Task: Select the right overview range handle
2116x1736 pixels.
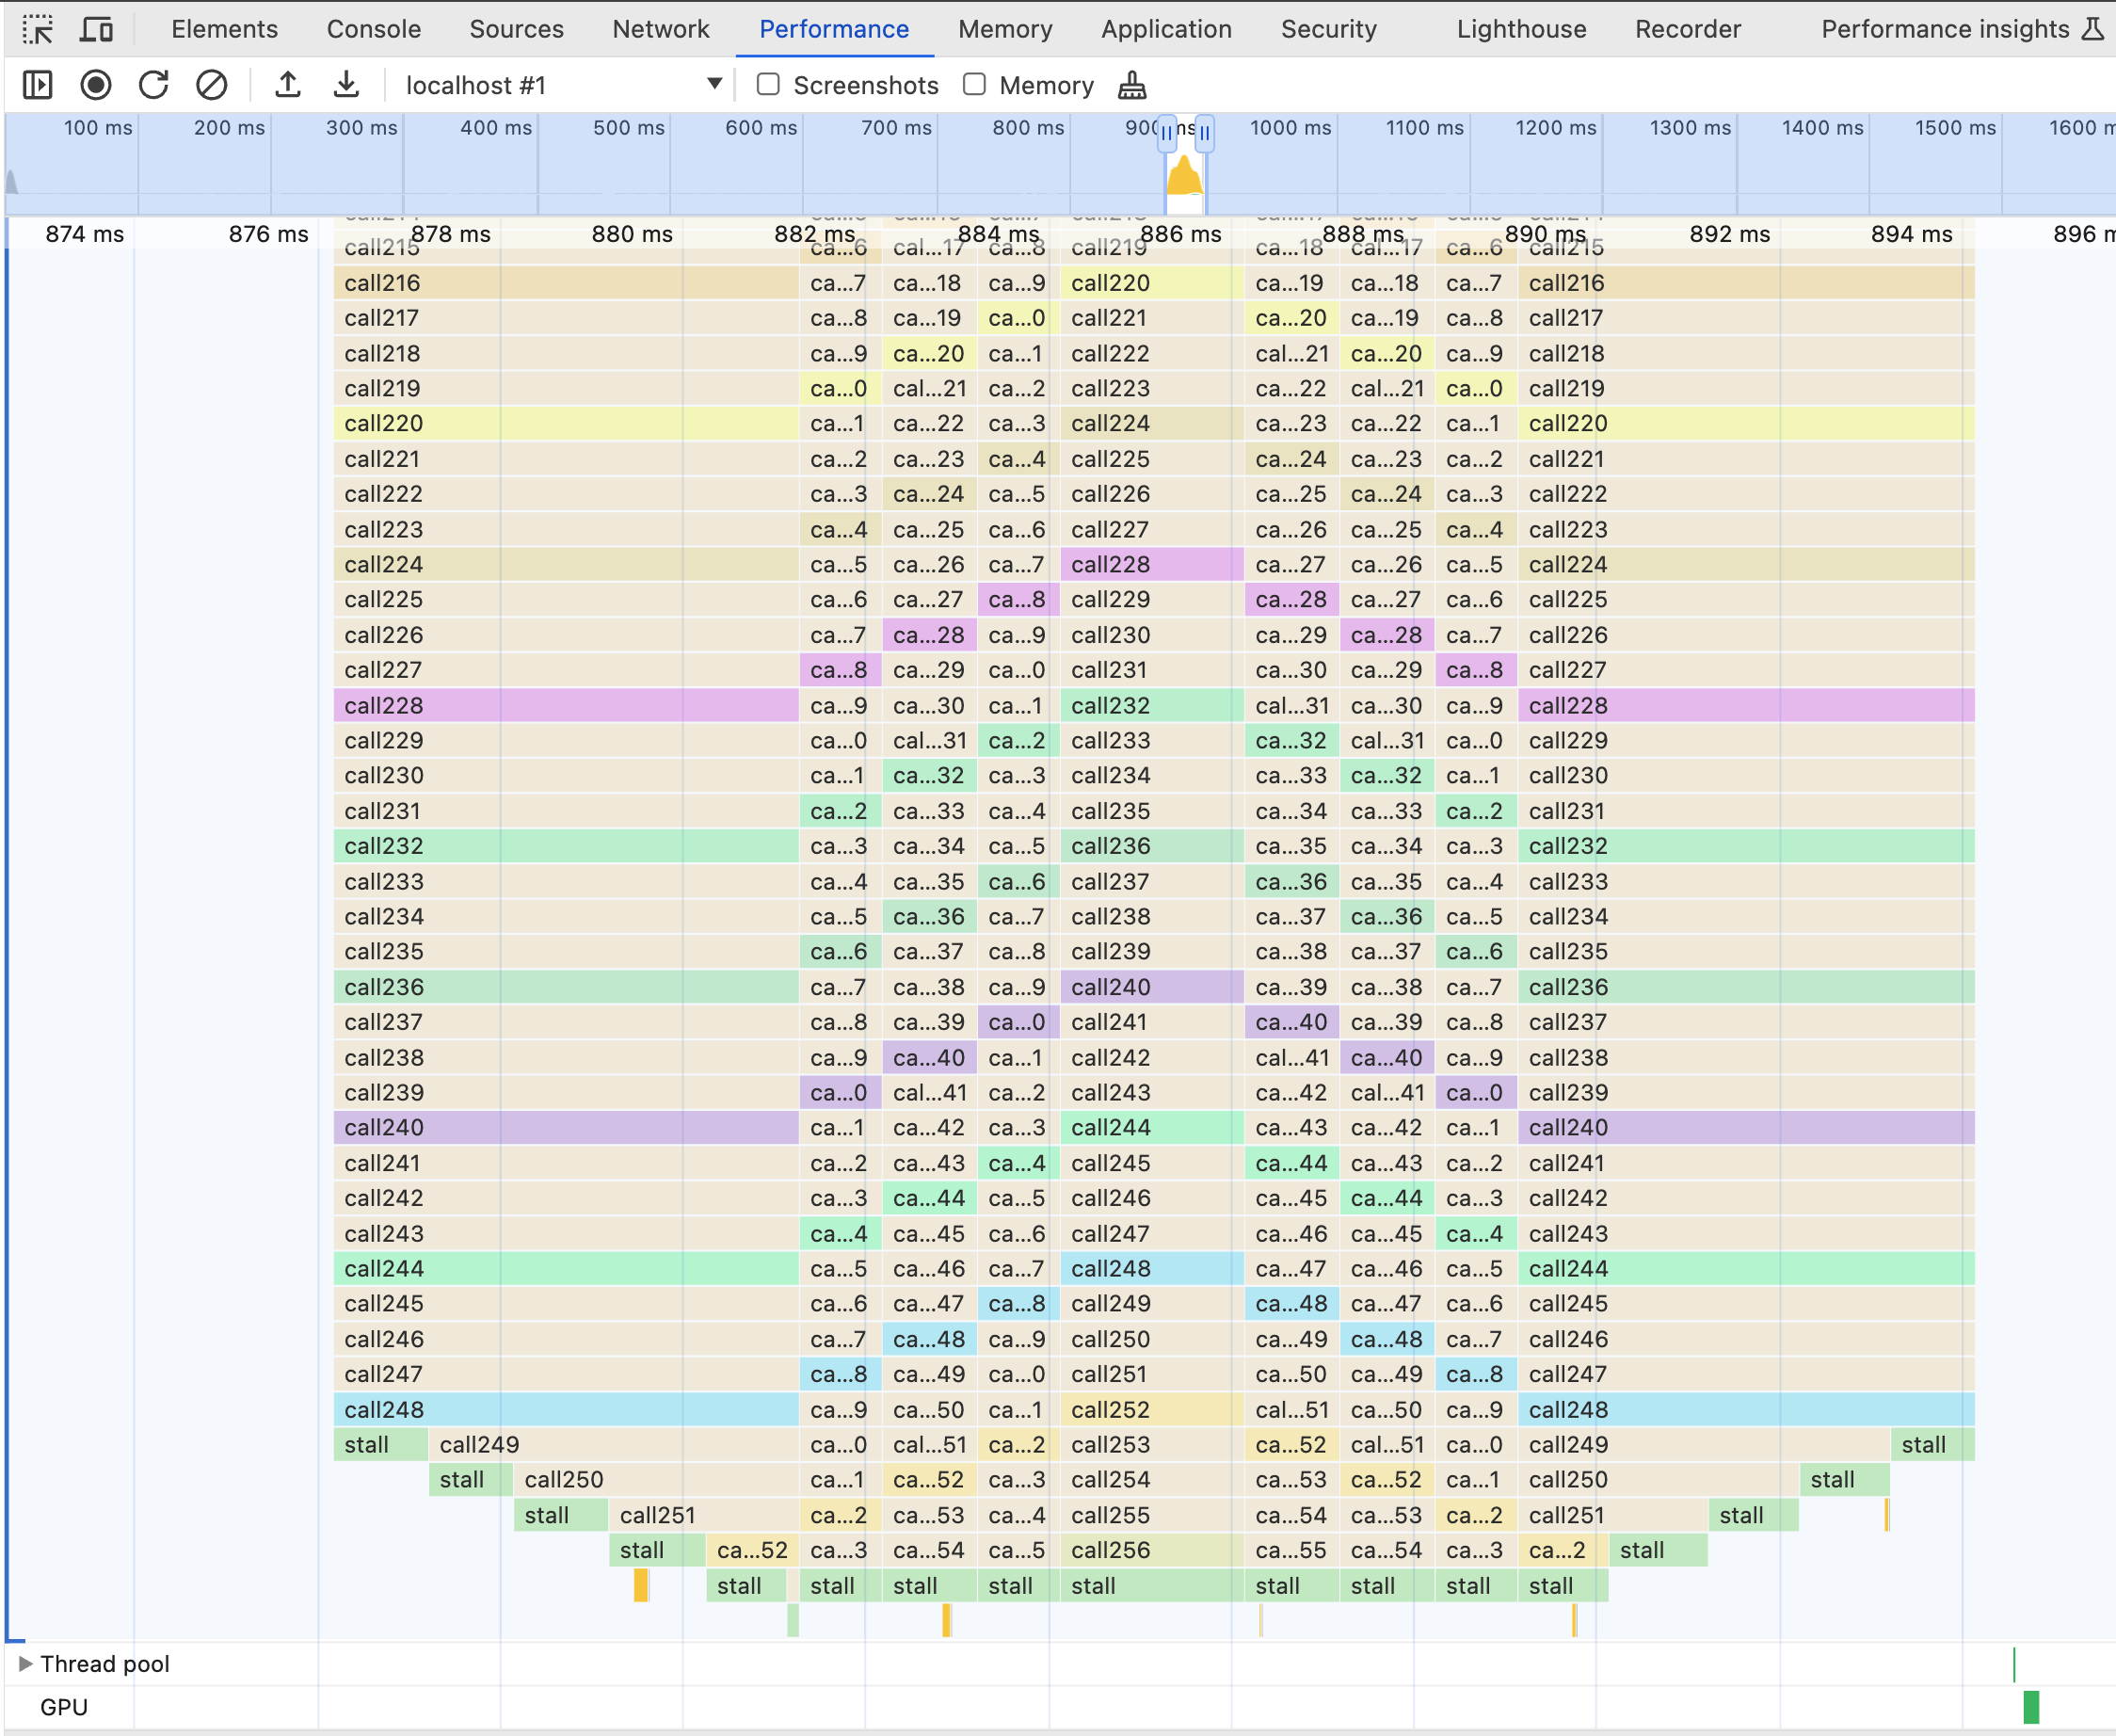Action: (1205, 132)
